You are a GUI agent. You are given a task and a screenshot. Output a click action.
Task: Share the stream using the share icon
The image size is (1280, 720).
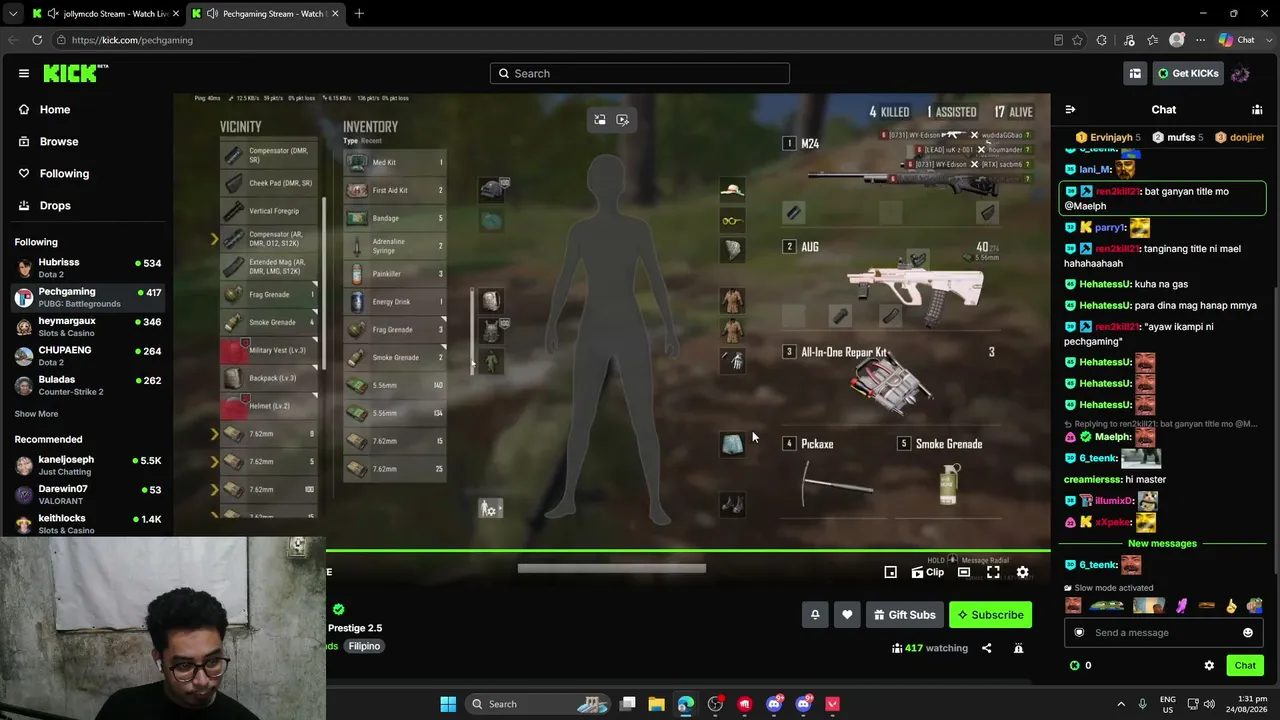coord(986,648)
